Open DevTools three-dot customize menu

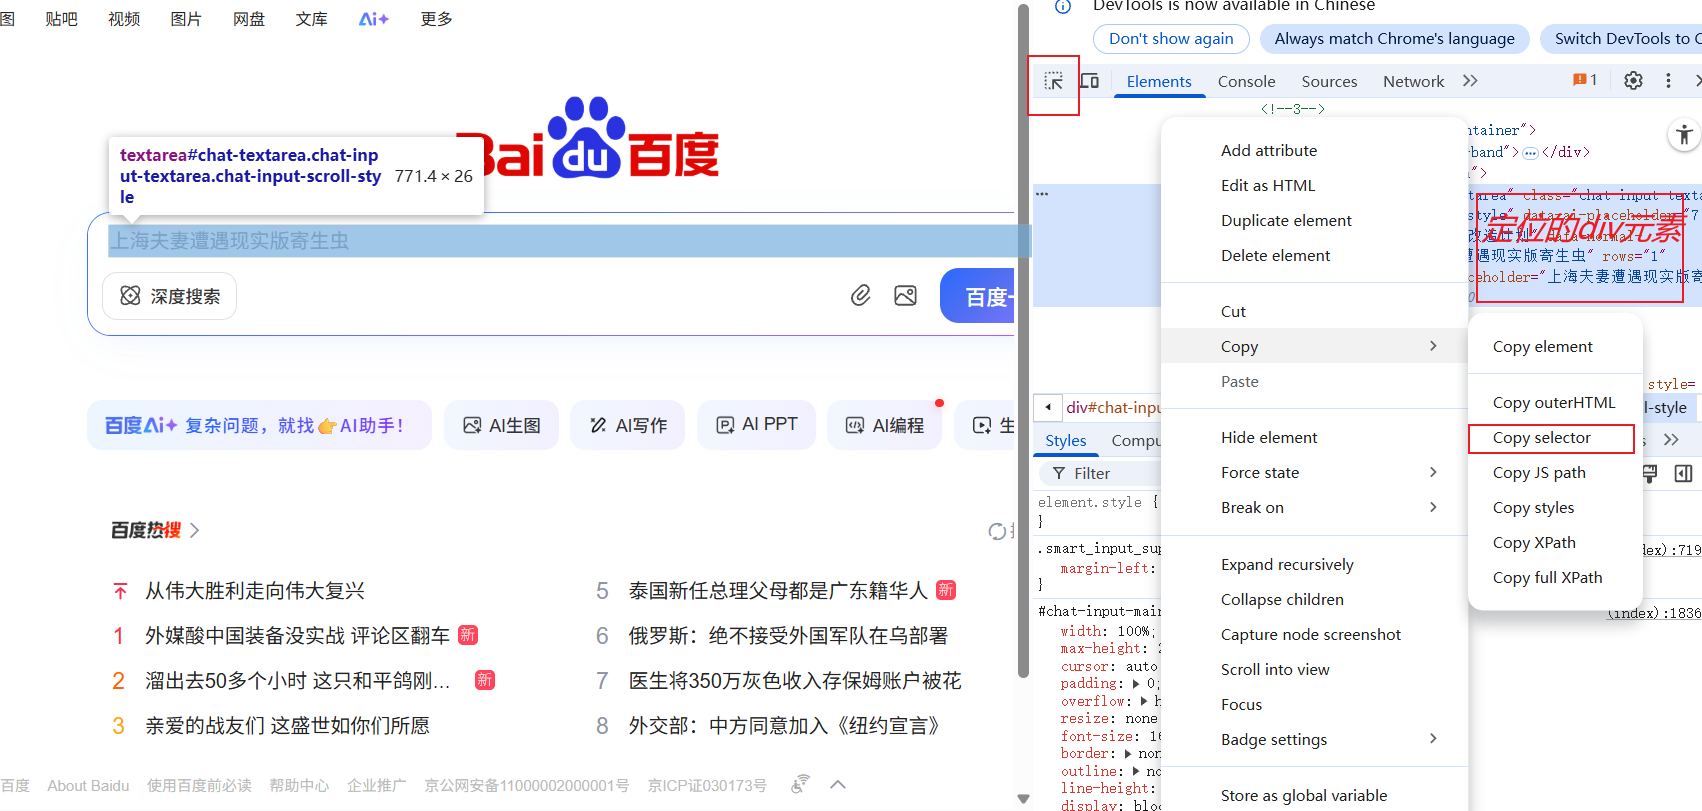[1668, 81]
